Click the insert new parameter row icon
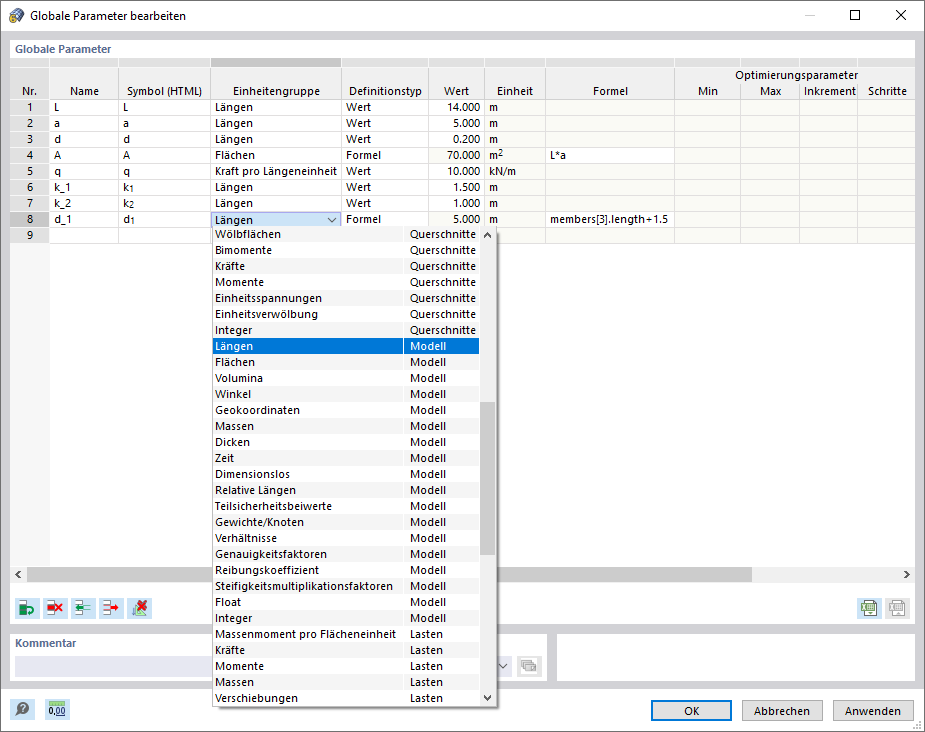Image resolution: width=925 pixels, height=732 pixels. point(27,607)
